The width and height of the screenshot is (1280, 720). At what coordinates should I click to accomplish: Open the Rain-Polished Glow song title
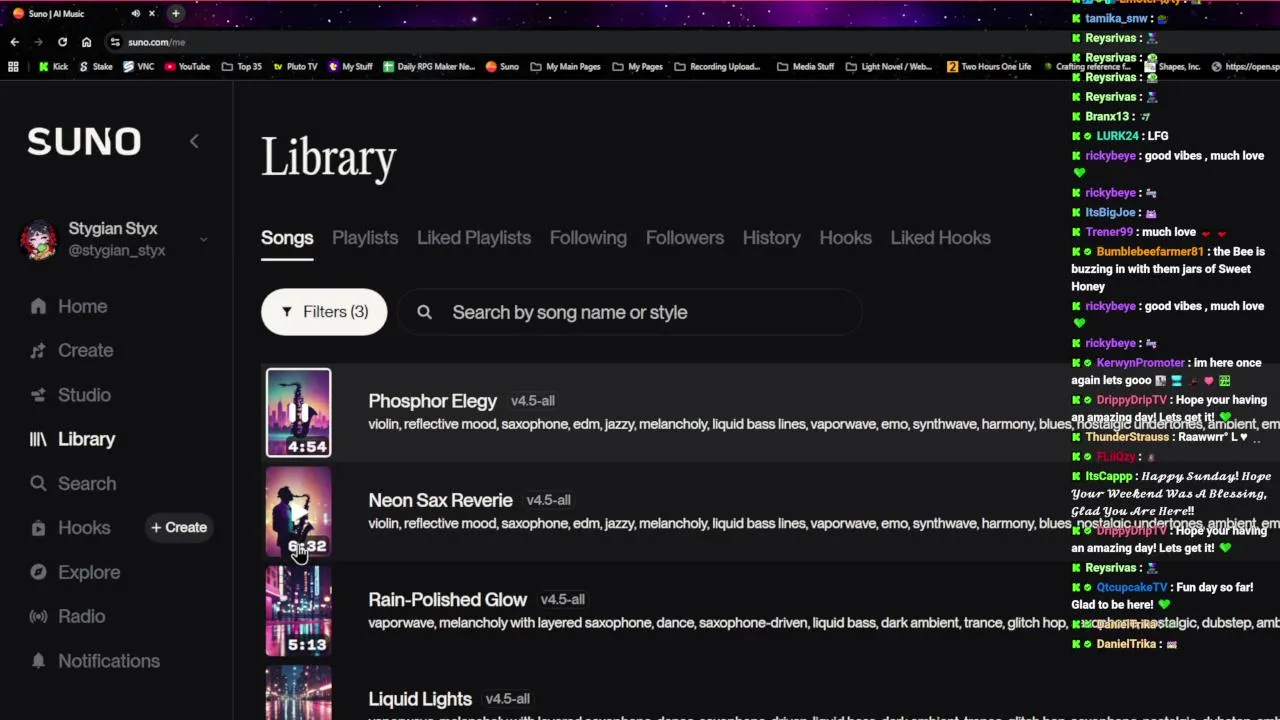coord(447,599)
